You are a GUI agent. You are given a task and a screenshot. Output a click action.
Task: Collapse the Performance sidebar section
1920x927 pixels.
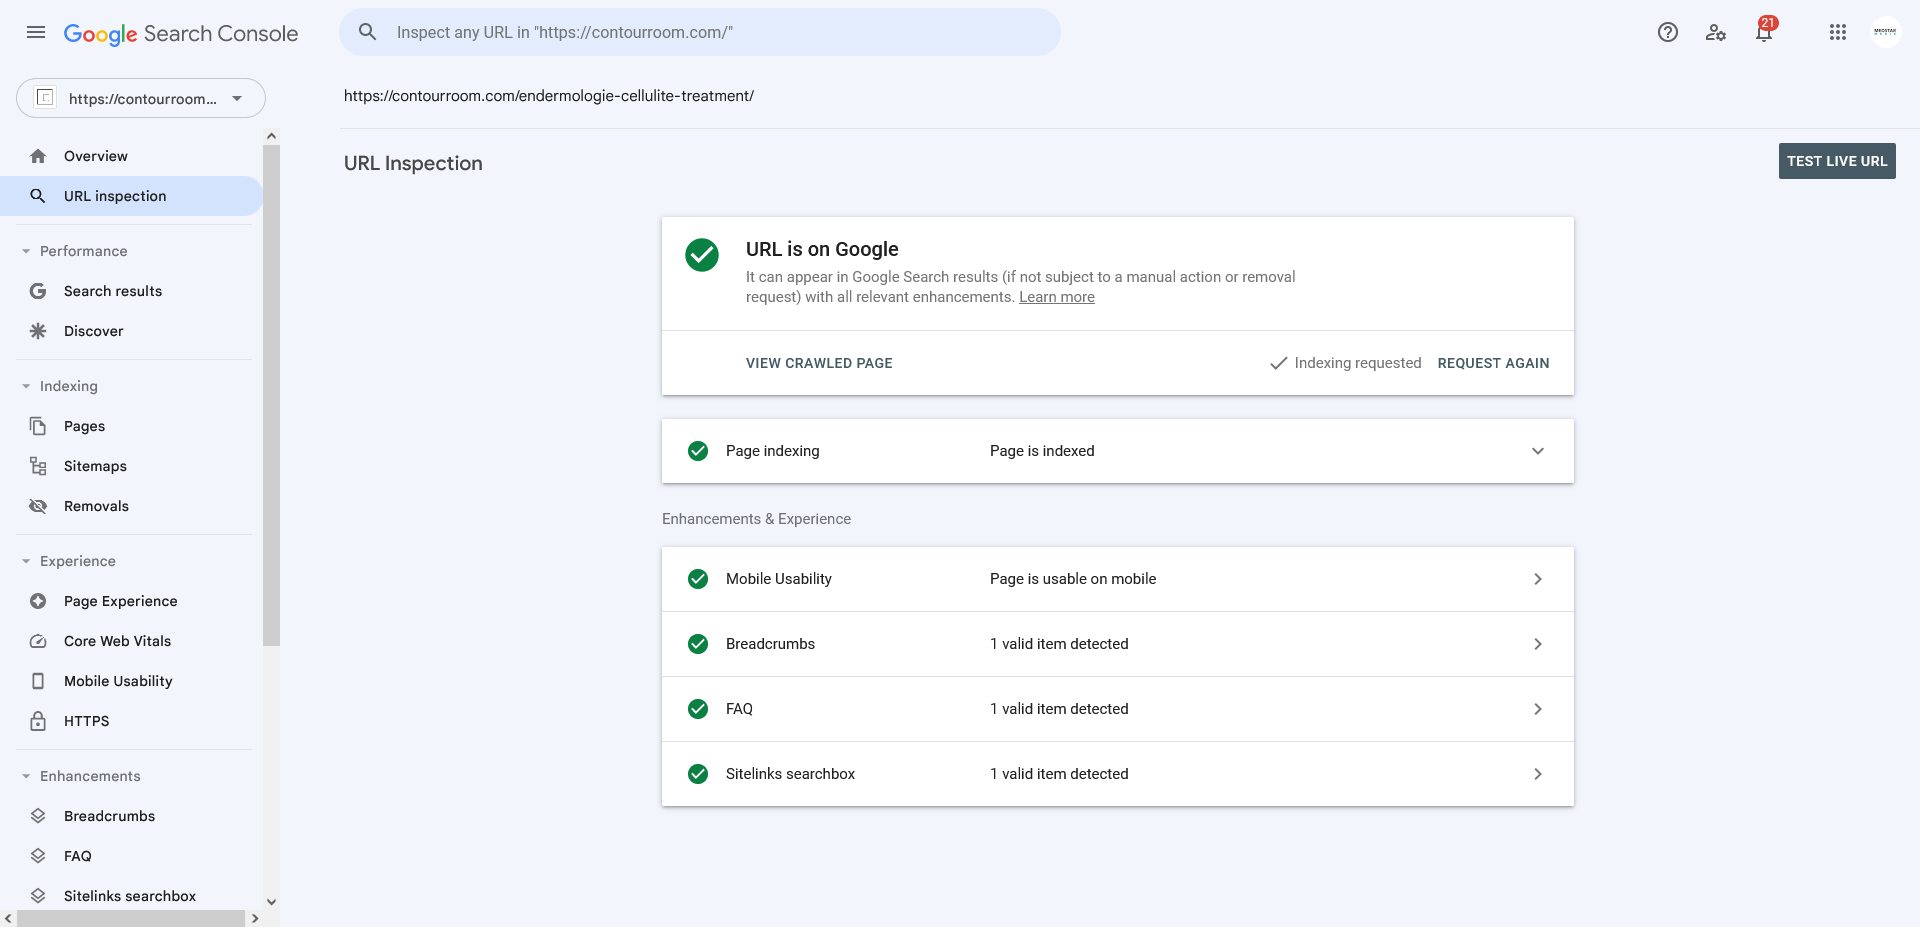coord(26,251)
